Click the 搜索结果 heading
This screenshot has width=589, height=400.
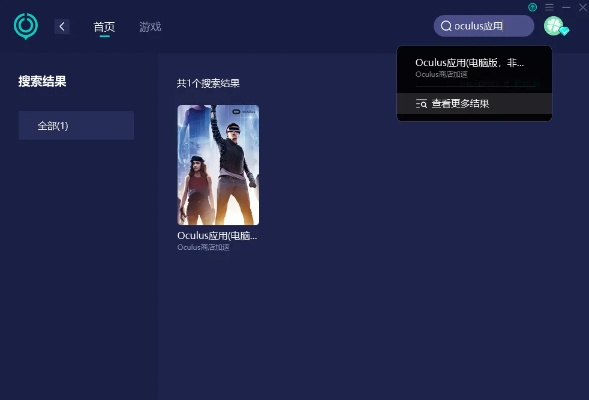click(42, 81)
